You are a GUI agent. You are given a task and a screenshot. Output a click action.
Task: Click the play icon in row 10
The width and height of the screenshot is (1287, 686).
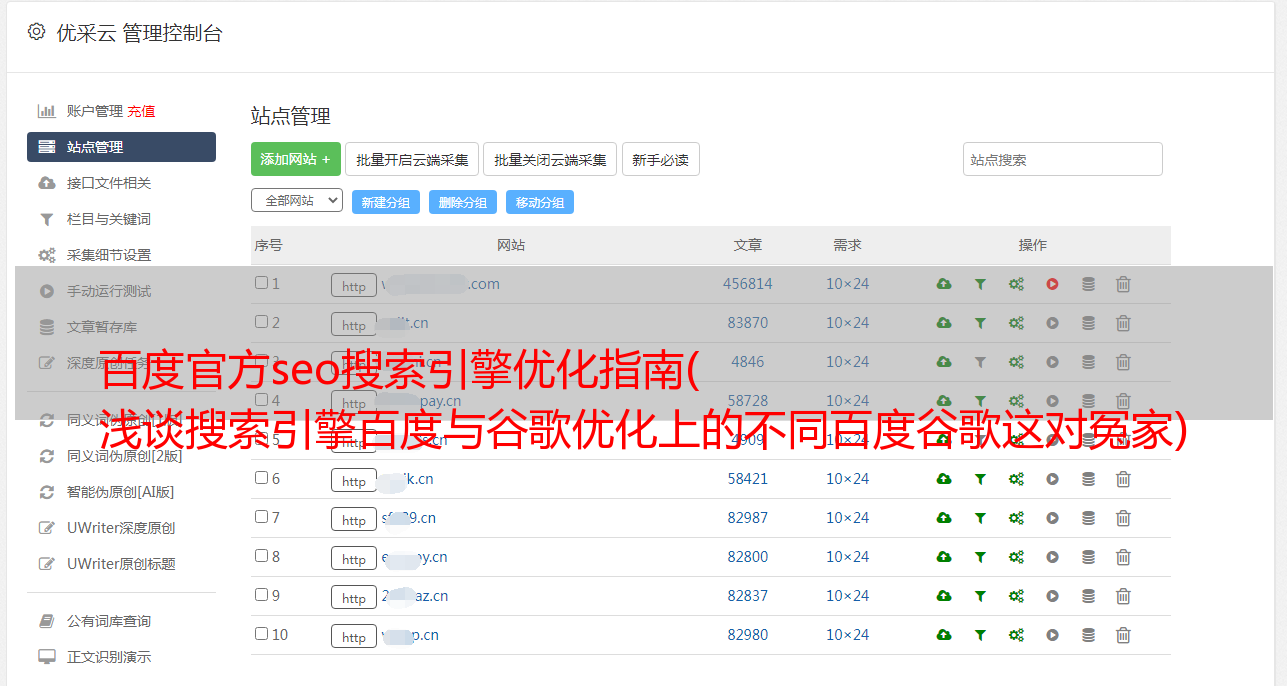[x=1052, y=635]
